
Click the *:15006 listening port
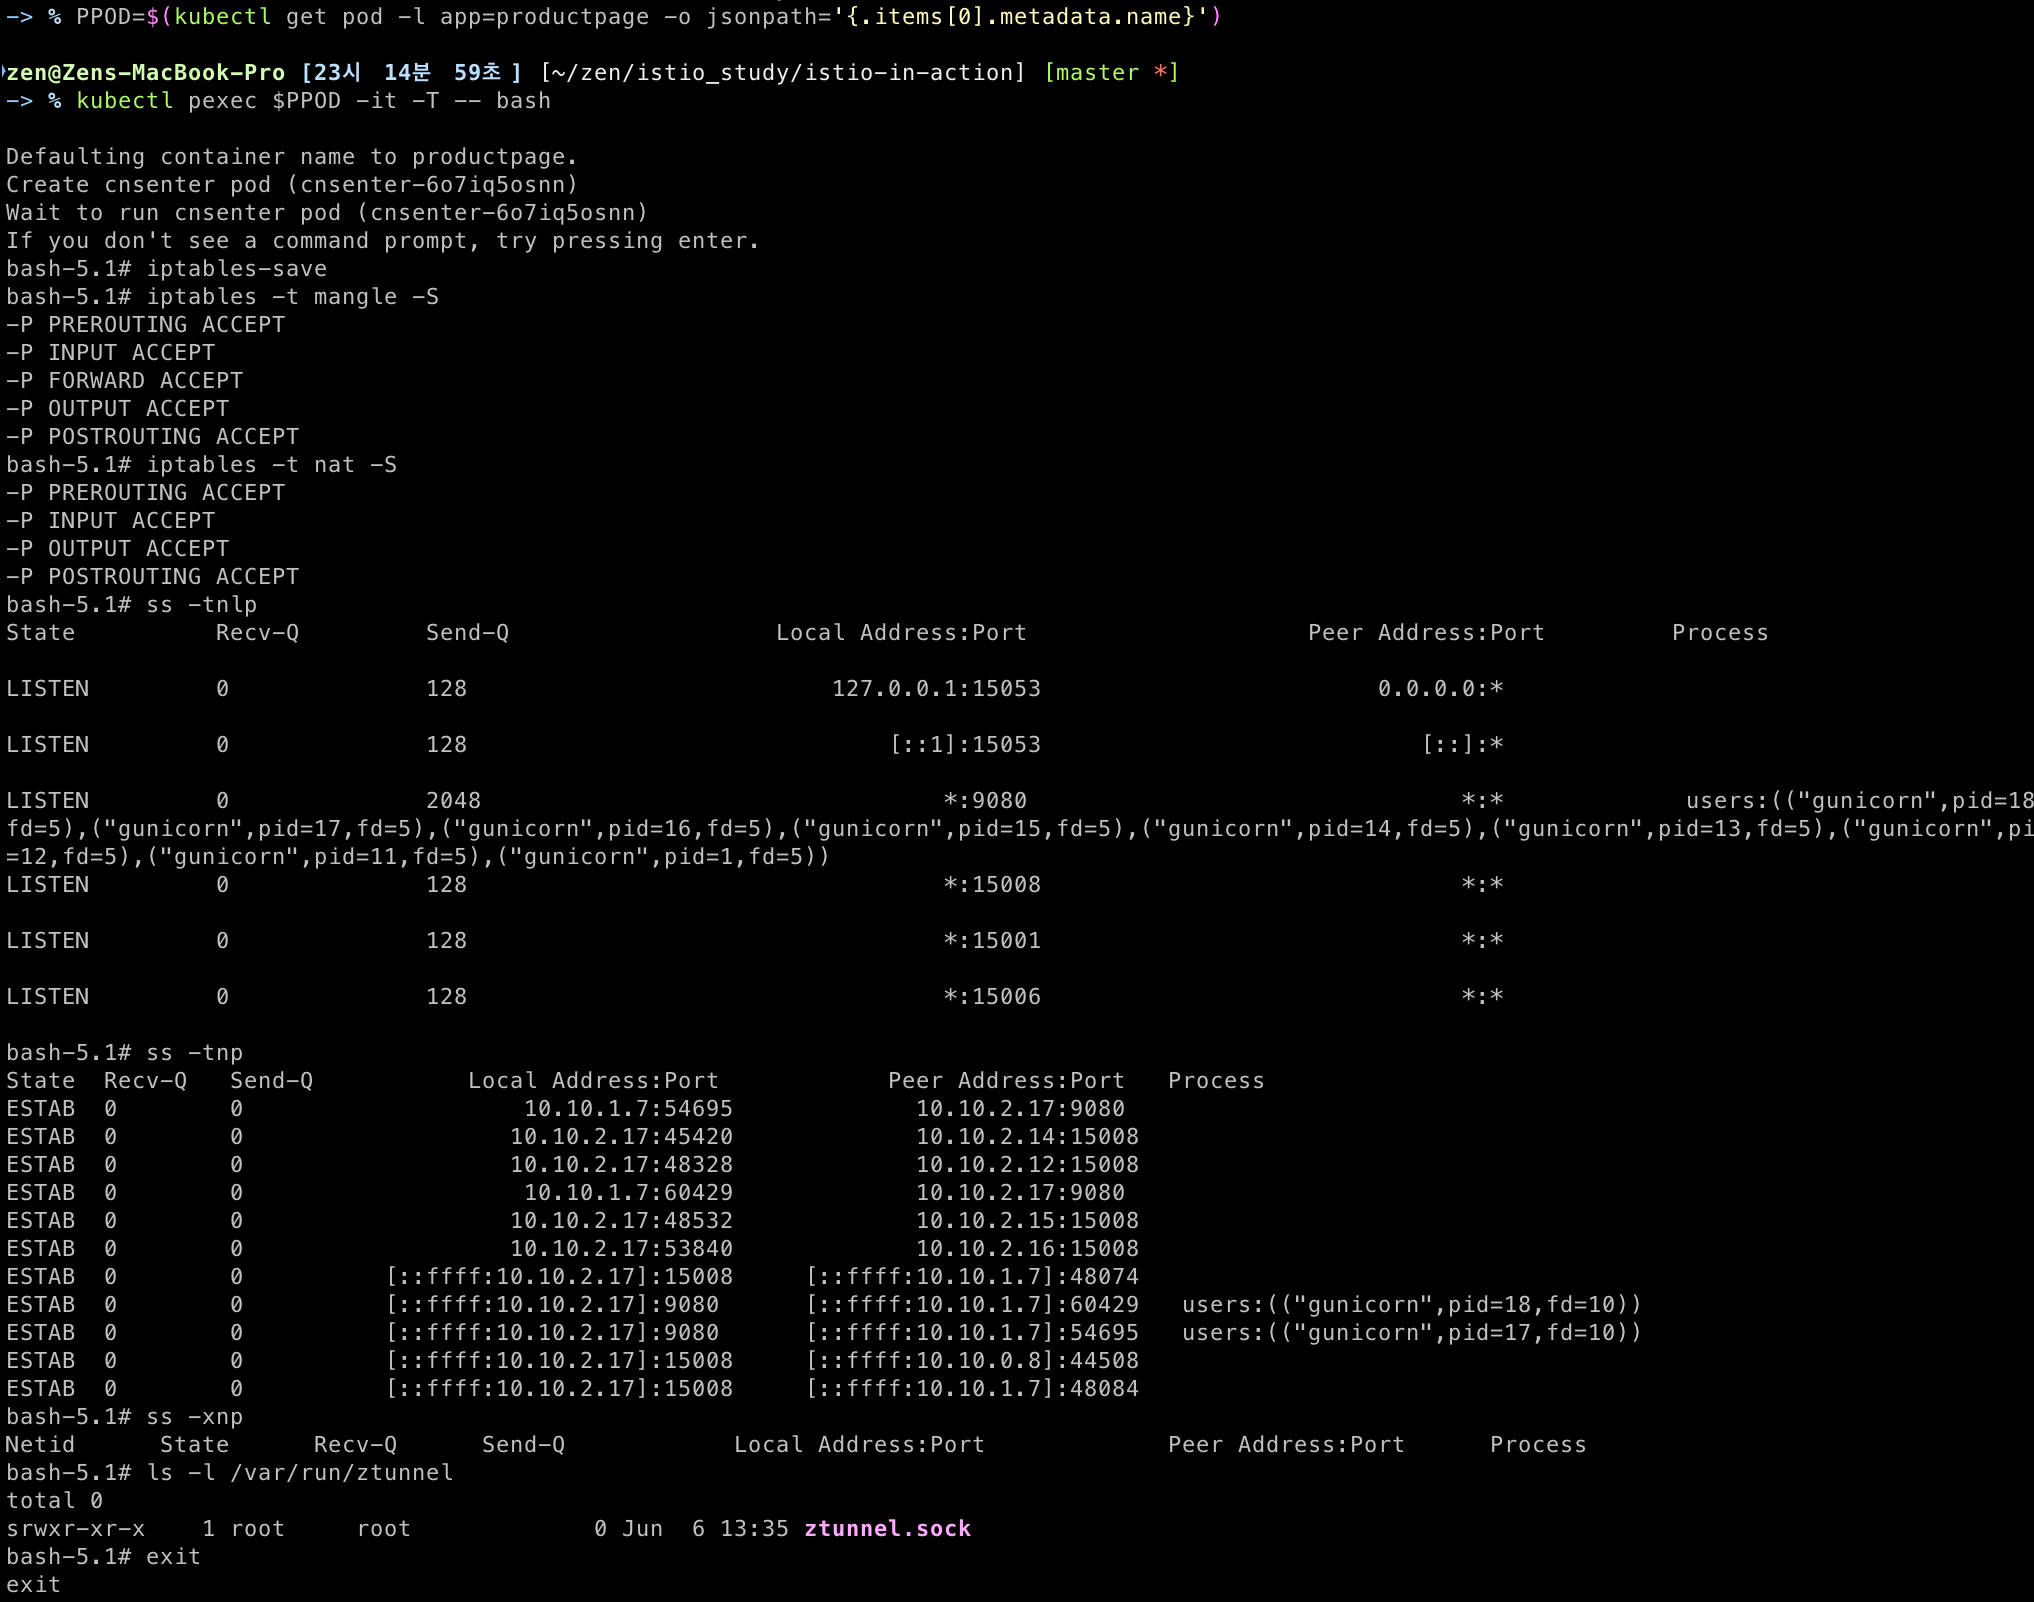click(x=992, y=997)
